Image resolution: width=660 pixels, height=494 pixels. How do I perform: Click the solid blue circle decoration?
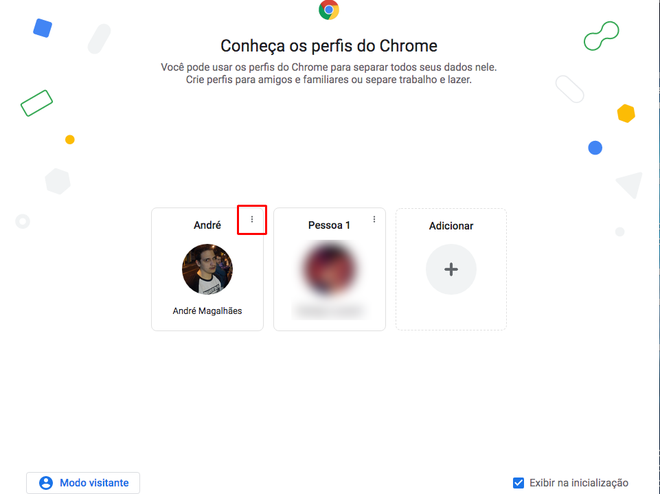coord(595,148)
